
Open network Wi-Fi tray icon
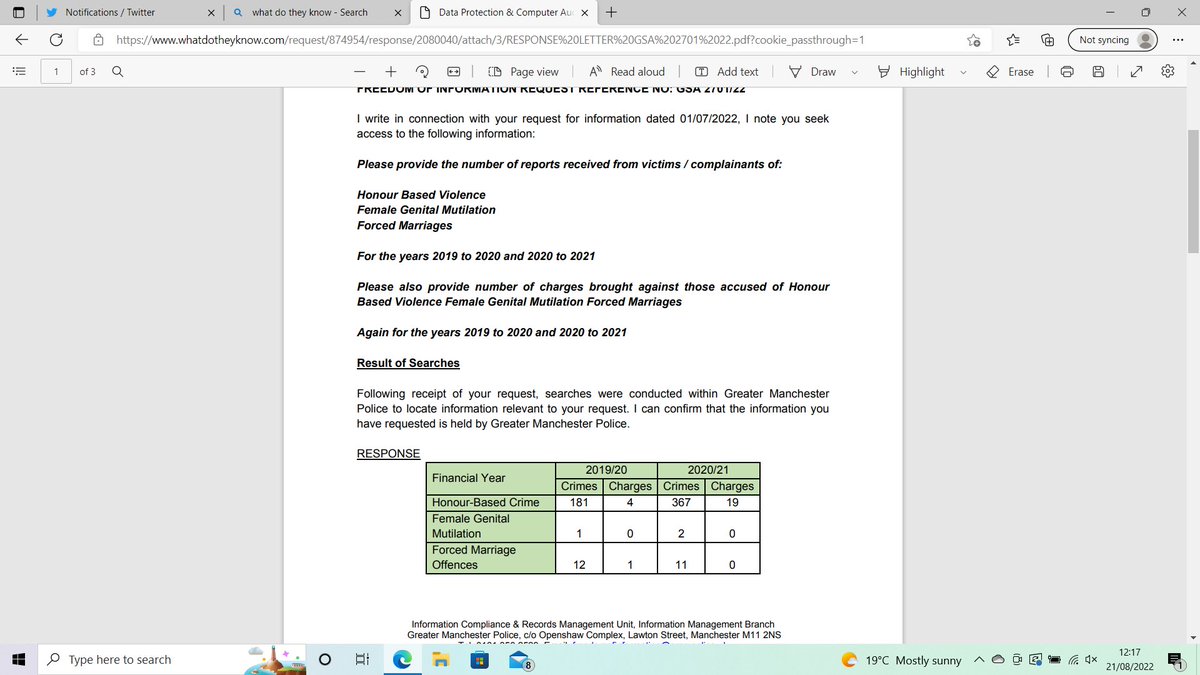[x=1073, y=660]
